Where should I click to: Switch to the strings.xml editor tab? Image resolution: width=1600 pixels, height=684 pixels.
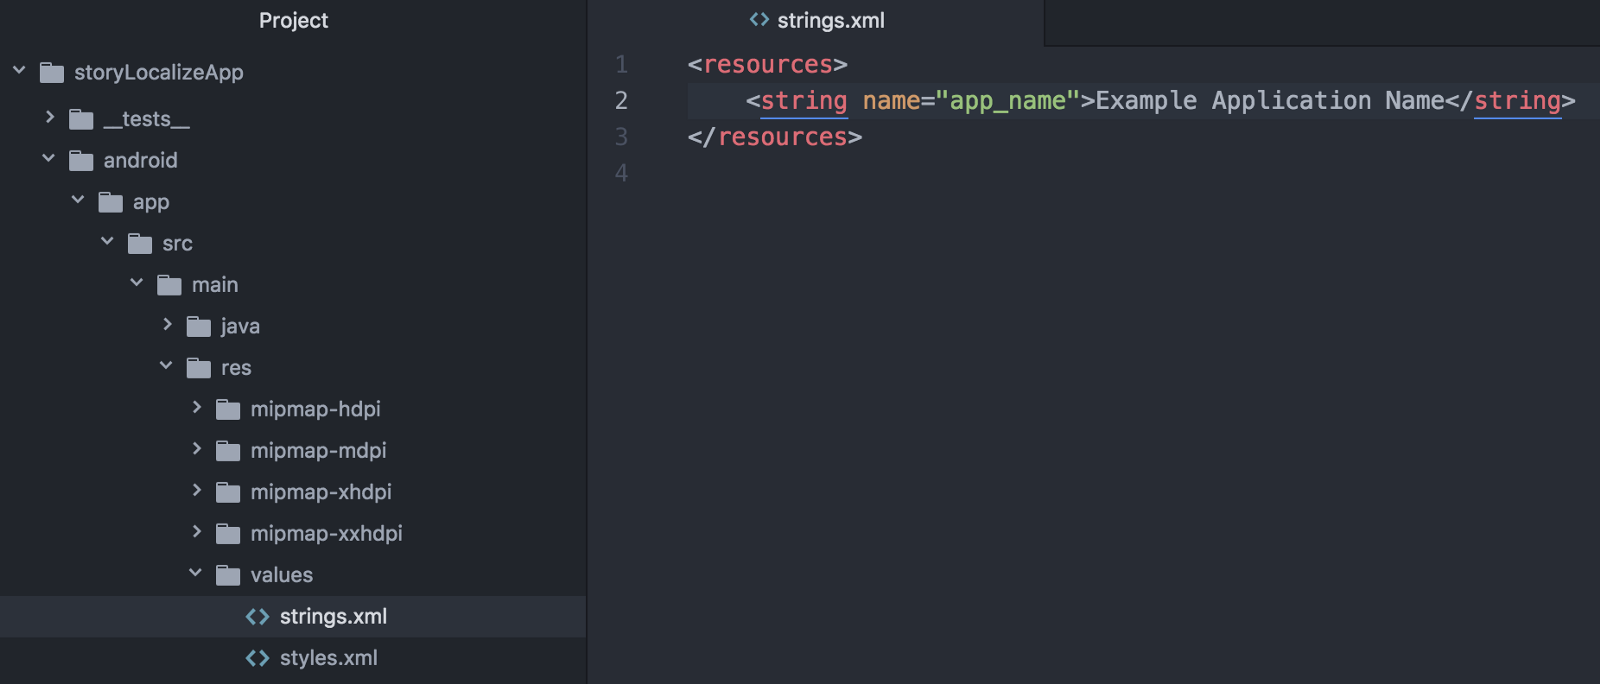[x=830, y=21]
